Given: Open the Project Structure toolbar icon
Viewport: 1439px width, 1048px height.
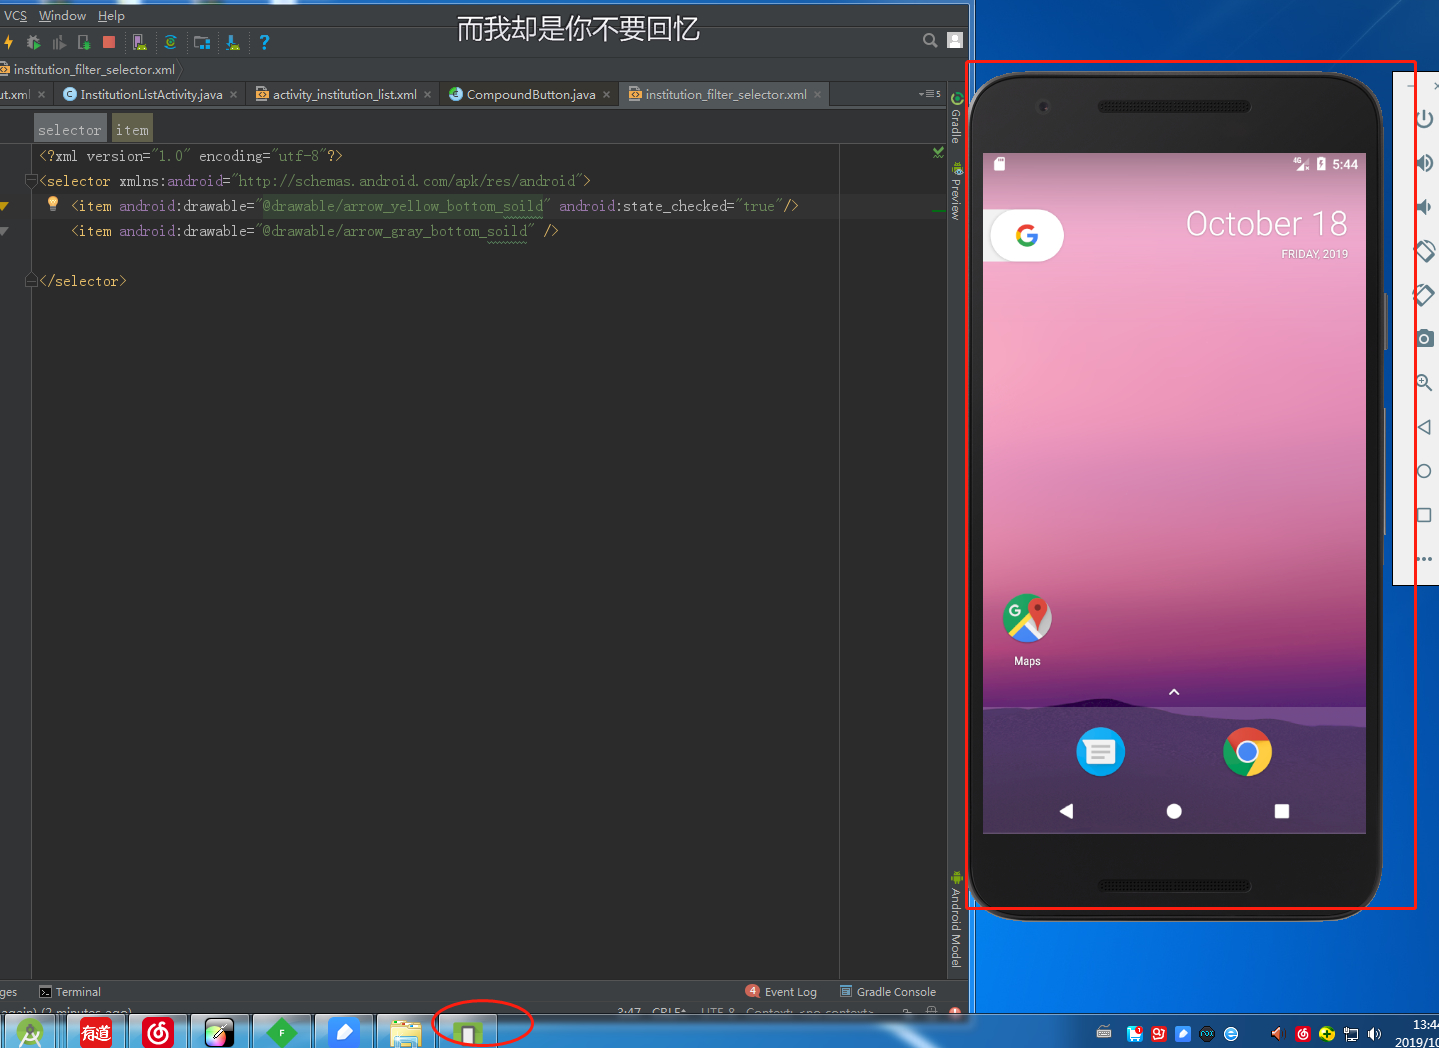Looking at the screenshot, I should pyautogui.click(x=202, y=42).
